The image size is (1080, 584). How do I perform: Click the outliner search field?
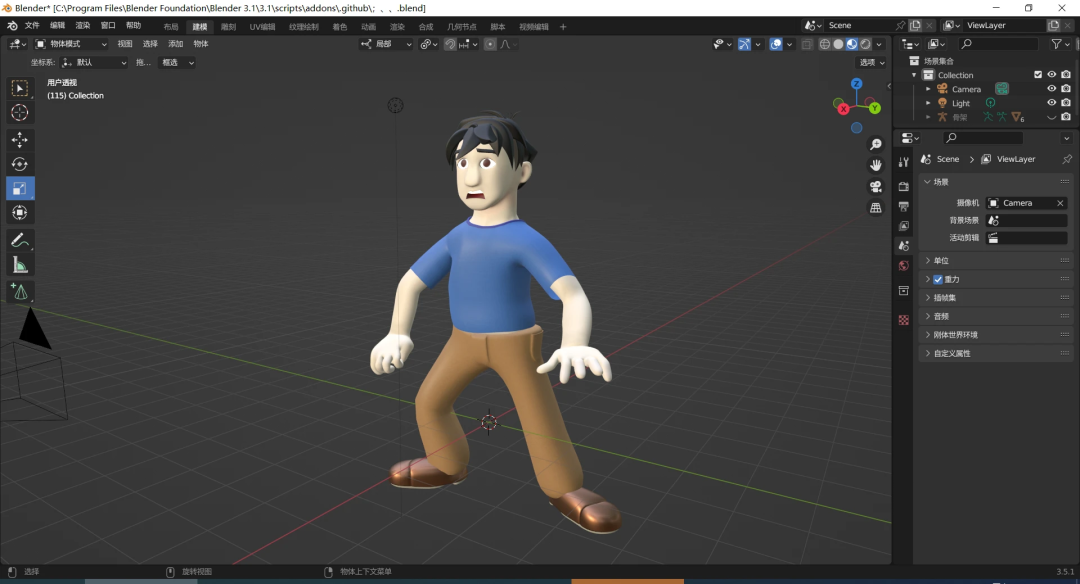coord(998,44)
